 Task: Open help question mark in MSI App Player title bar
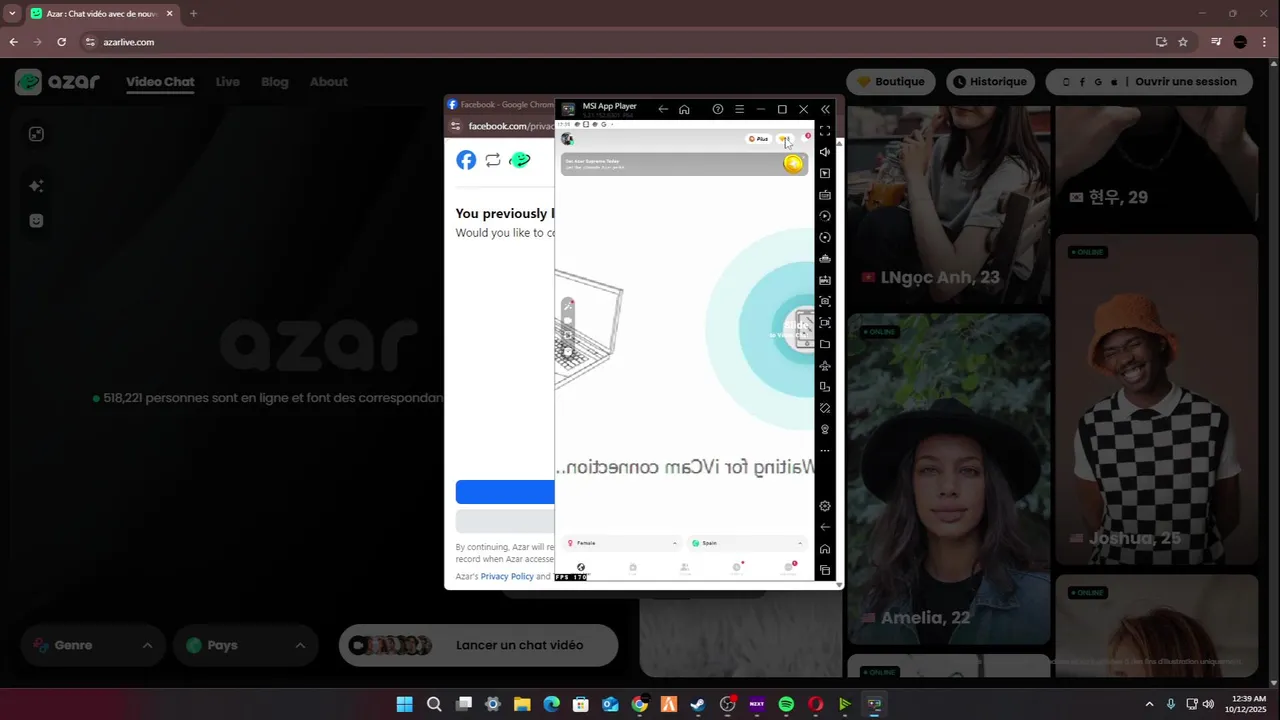tap(717, 109)
